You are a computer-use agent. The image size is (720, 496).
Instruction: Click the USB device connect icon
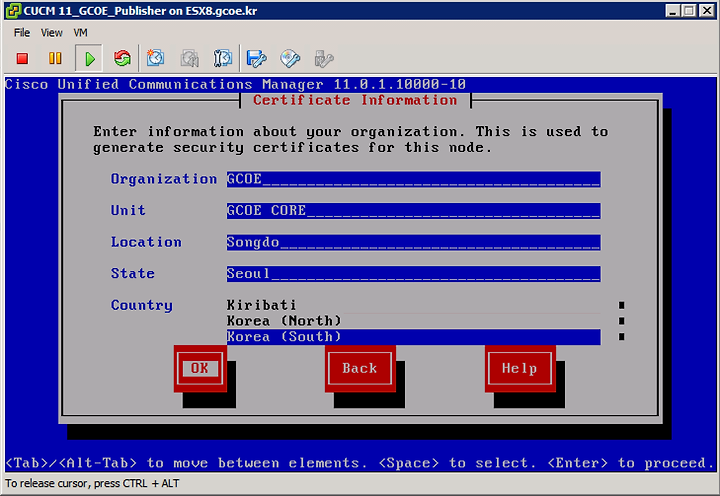324,58
